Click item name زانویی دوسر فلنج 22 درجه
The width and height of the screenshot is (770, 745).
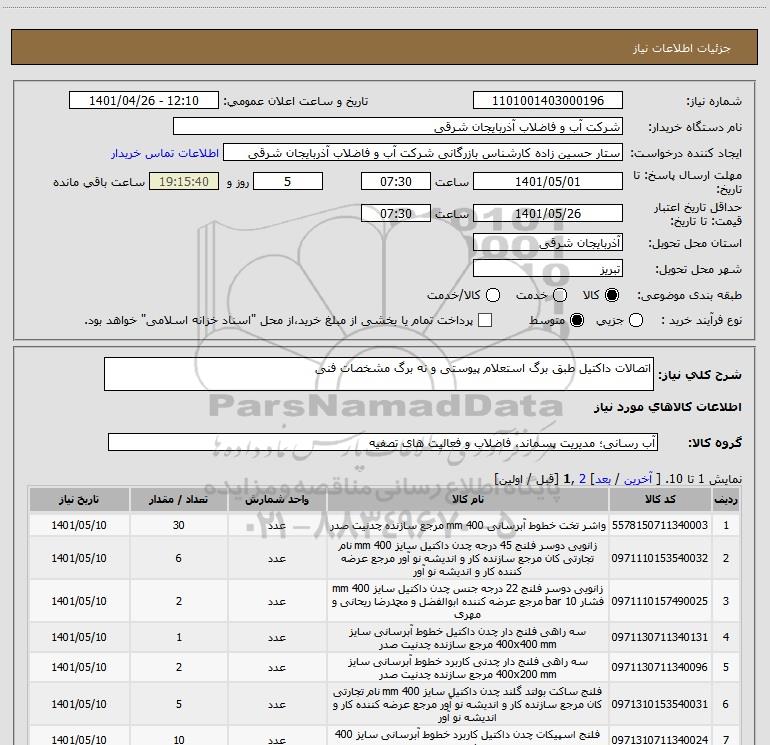[468, 601]
